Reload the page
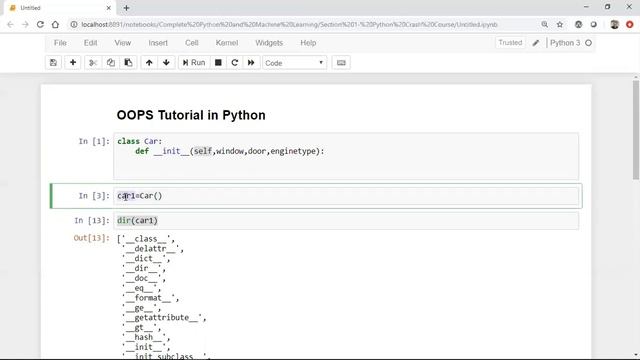Image resolution: width=640 pixels, height=360 pixels. click(40, 24)
